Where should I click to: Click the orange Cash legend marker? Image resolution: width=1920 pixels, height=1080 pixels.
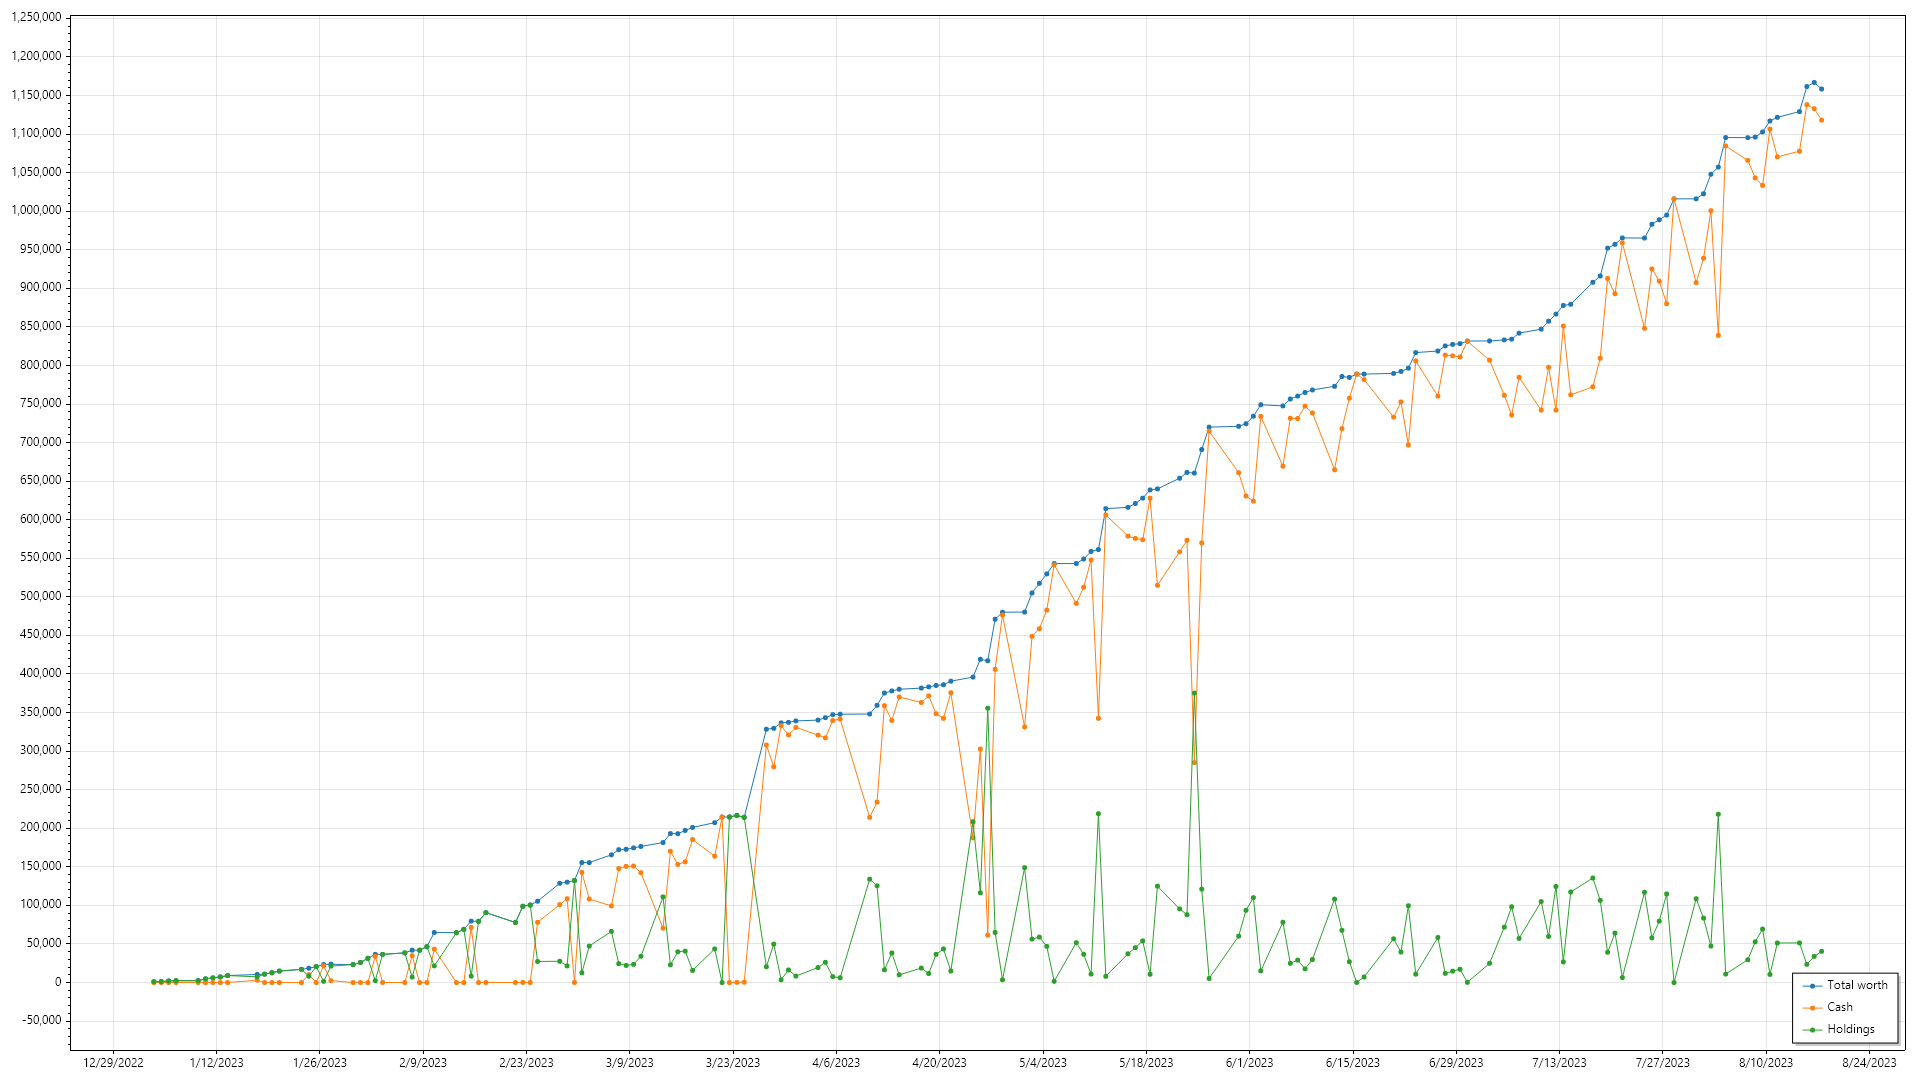tap(1812, 1008)
